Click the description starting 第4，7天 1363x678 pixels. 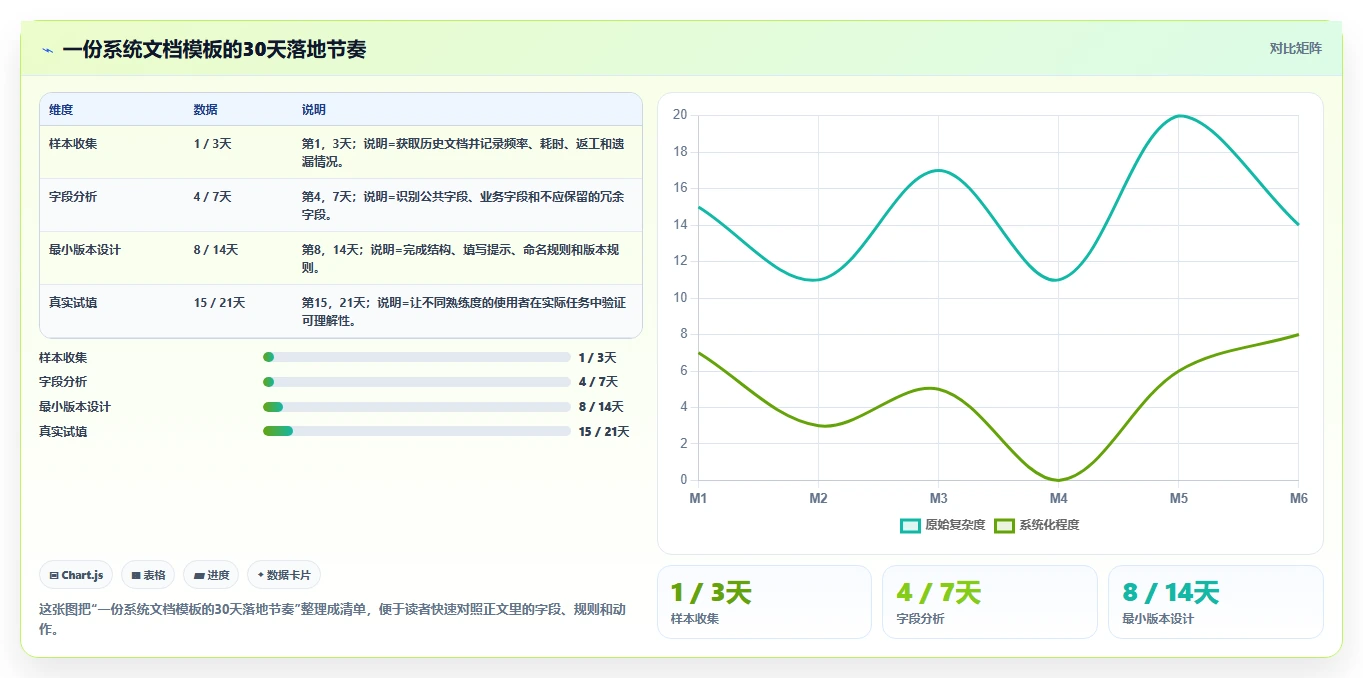pos(464,205)
